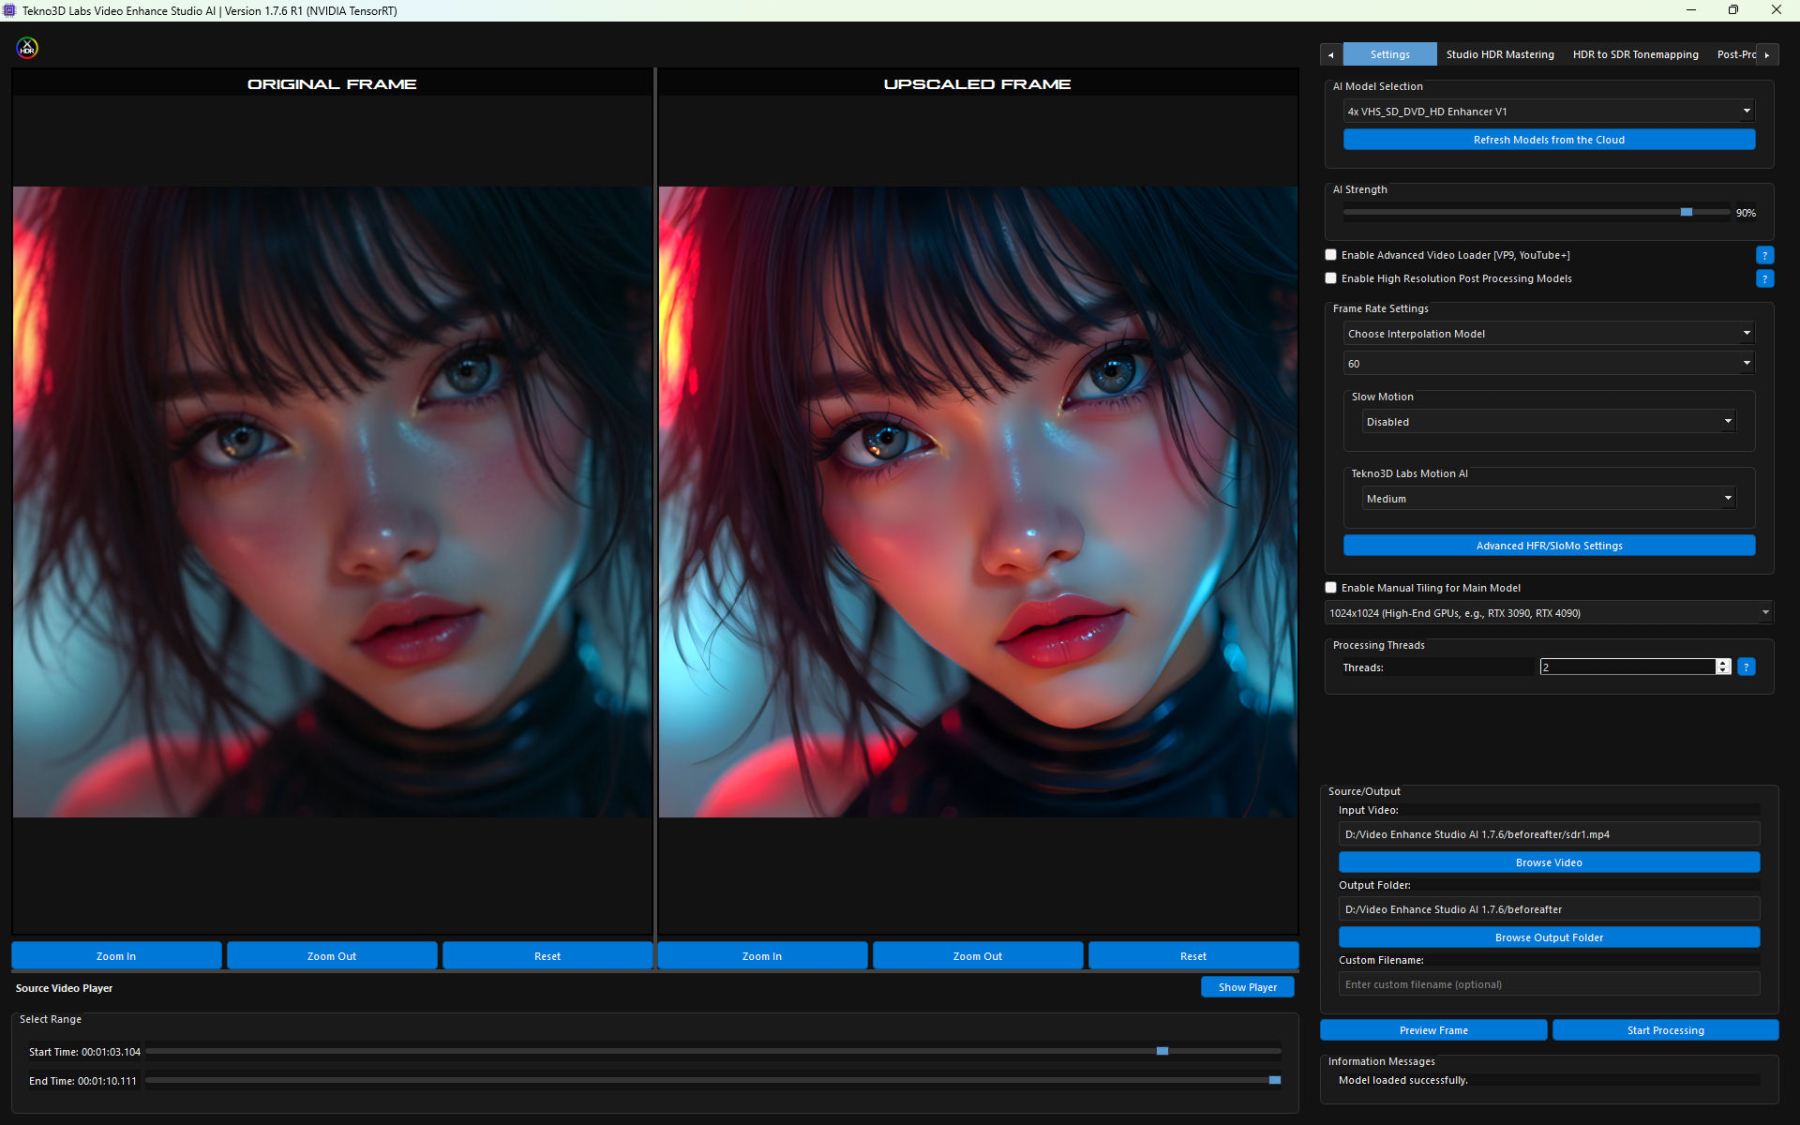The height and width of the screenshot is (1125, 1800).
Task: Switch to the Settings tab
Action: point(1389,54)
